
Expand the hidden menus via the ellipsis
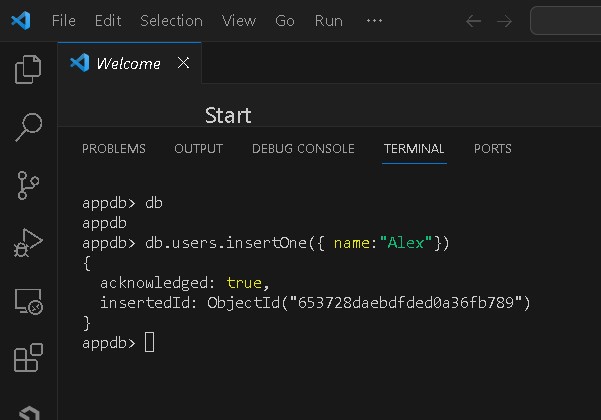(375, 21)
